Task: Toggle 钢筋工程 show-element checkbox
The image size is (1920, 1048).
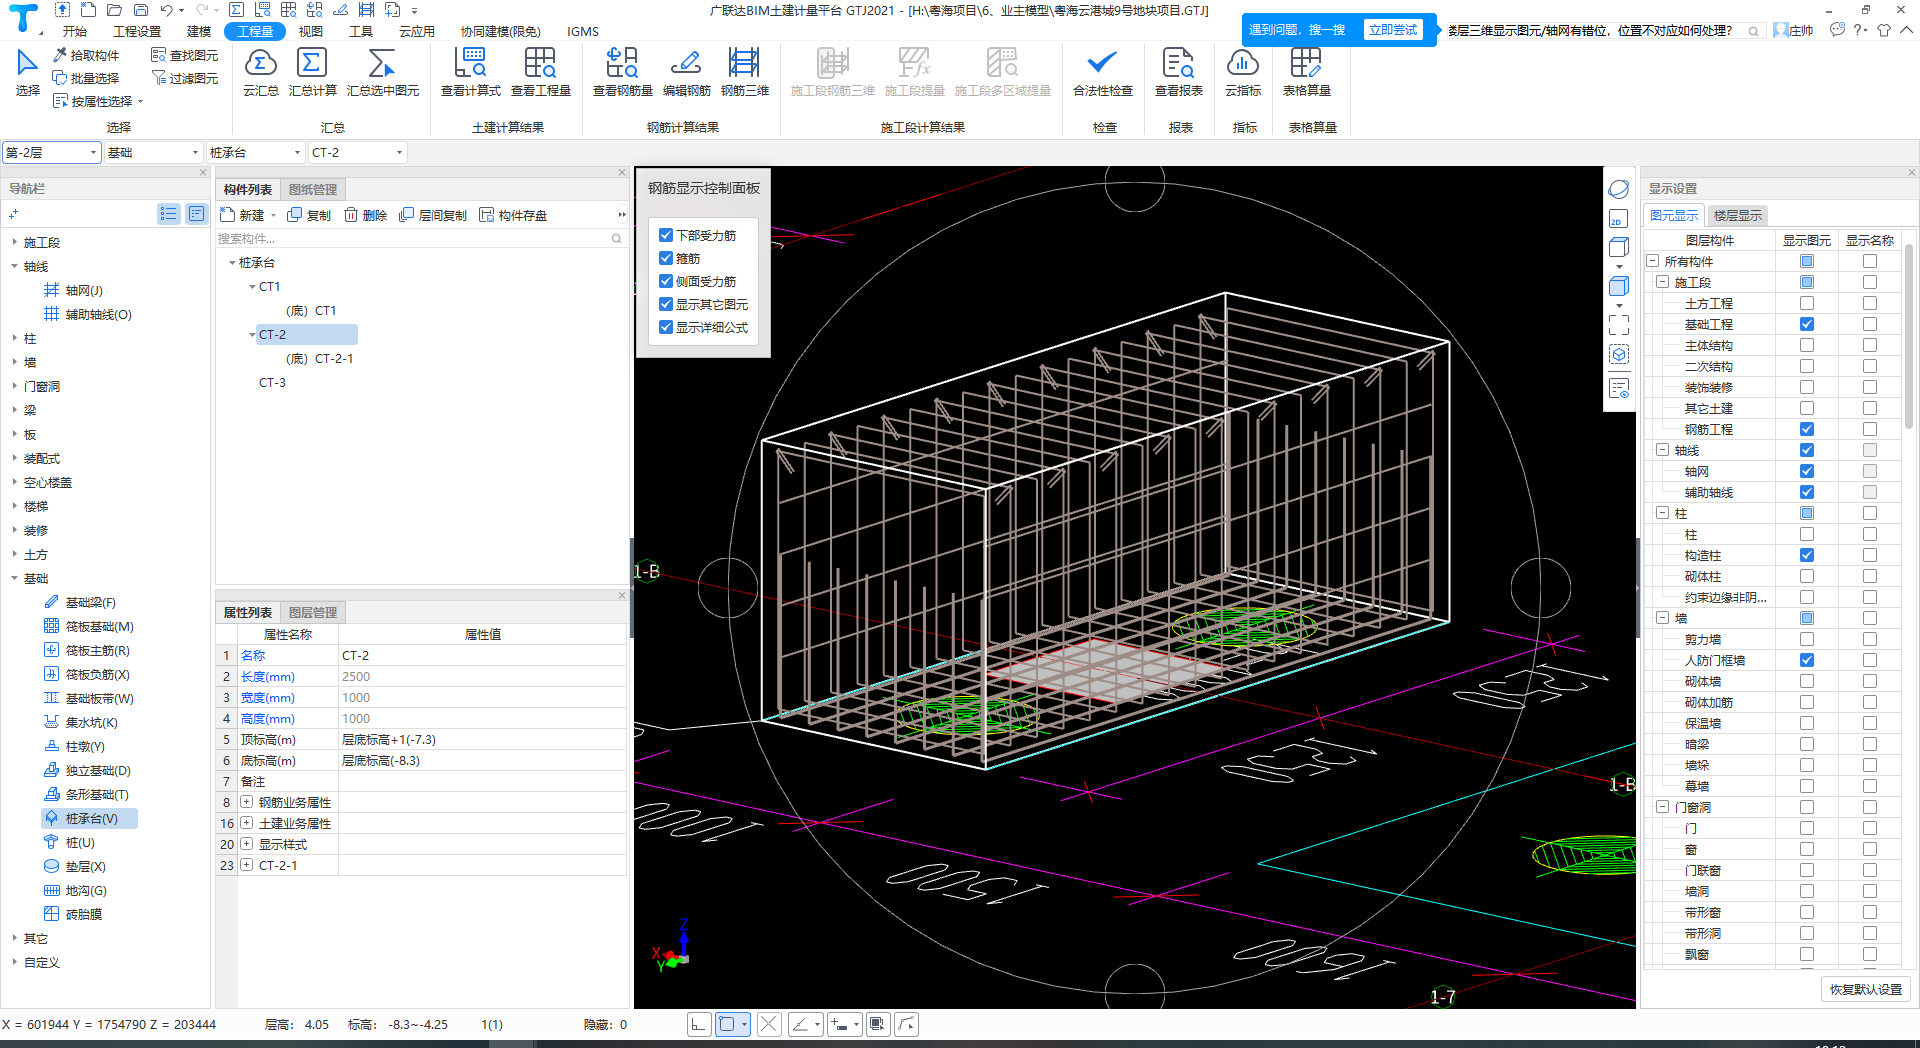Action: pyautogui.click(x=1806, y=429)
